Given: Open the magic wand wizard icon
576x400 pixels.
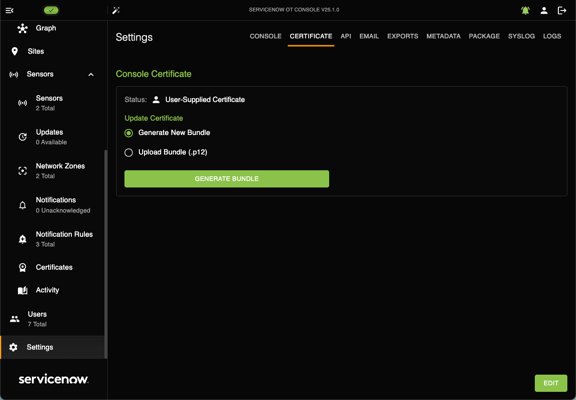Looking at the screenshot, I should tap(116, 10).
